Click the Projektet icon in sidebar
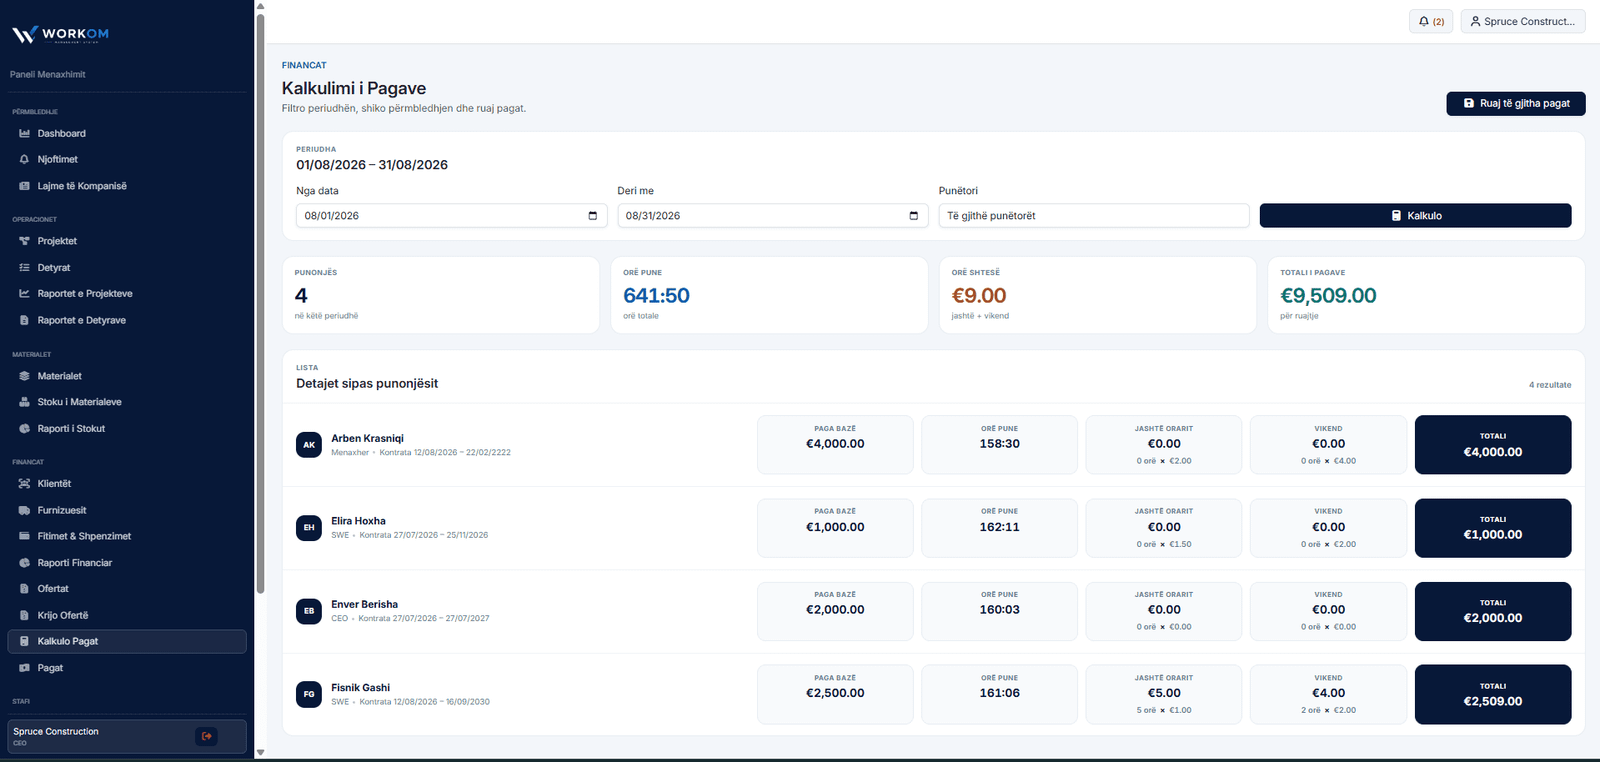 pos(24,241)
